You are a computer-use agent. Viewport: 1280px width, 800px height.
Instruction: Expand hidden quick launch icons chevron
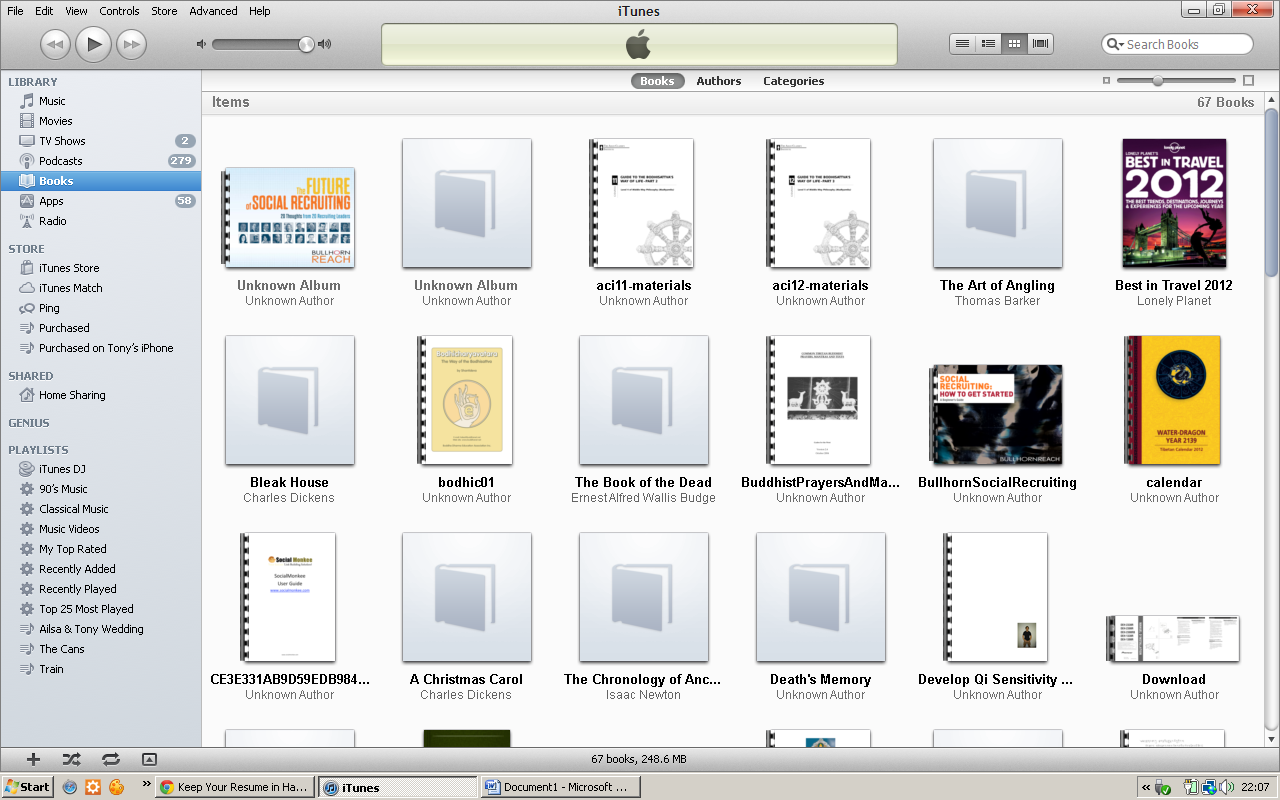(x=147, y=785)
